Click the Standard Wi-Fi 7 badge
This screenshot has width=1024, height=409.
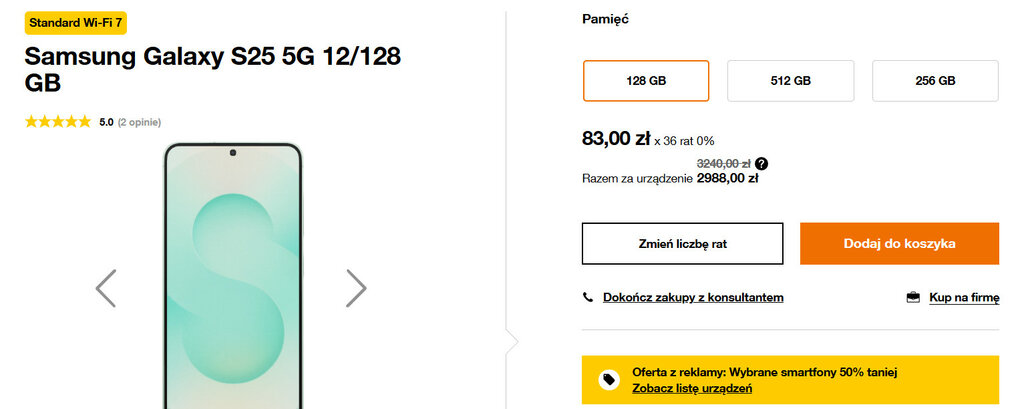[x=76, y=22]
